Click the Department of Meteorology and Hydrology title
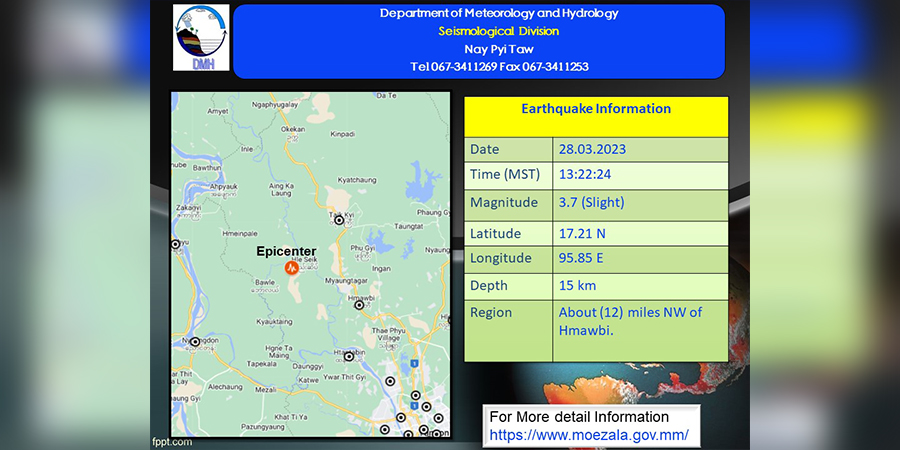The height and width of the screenshot is (450, 900). click(x=499, y=13)
